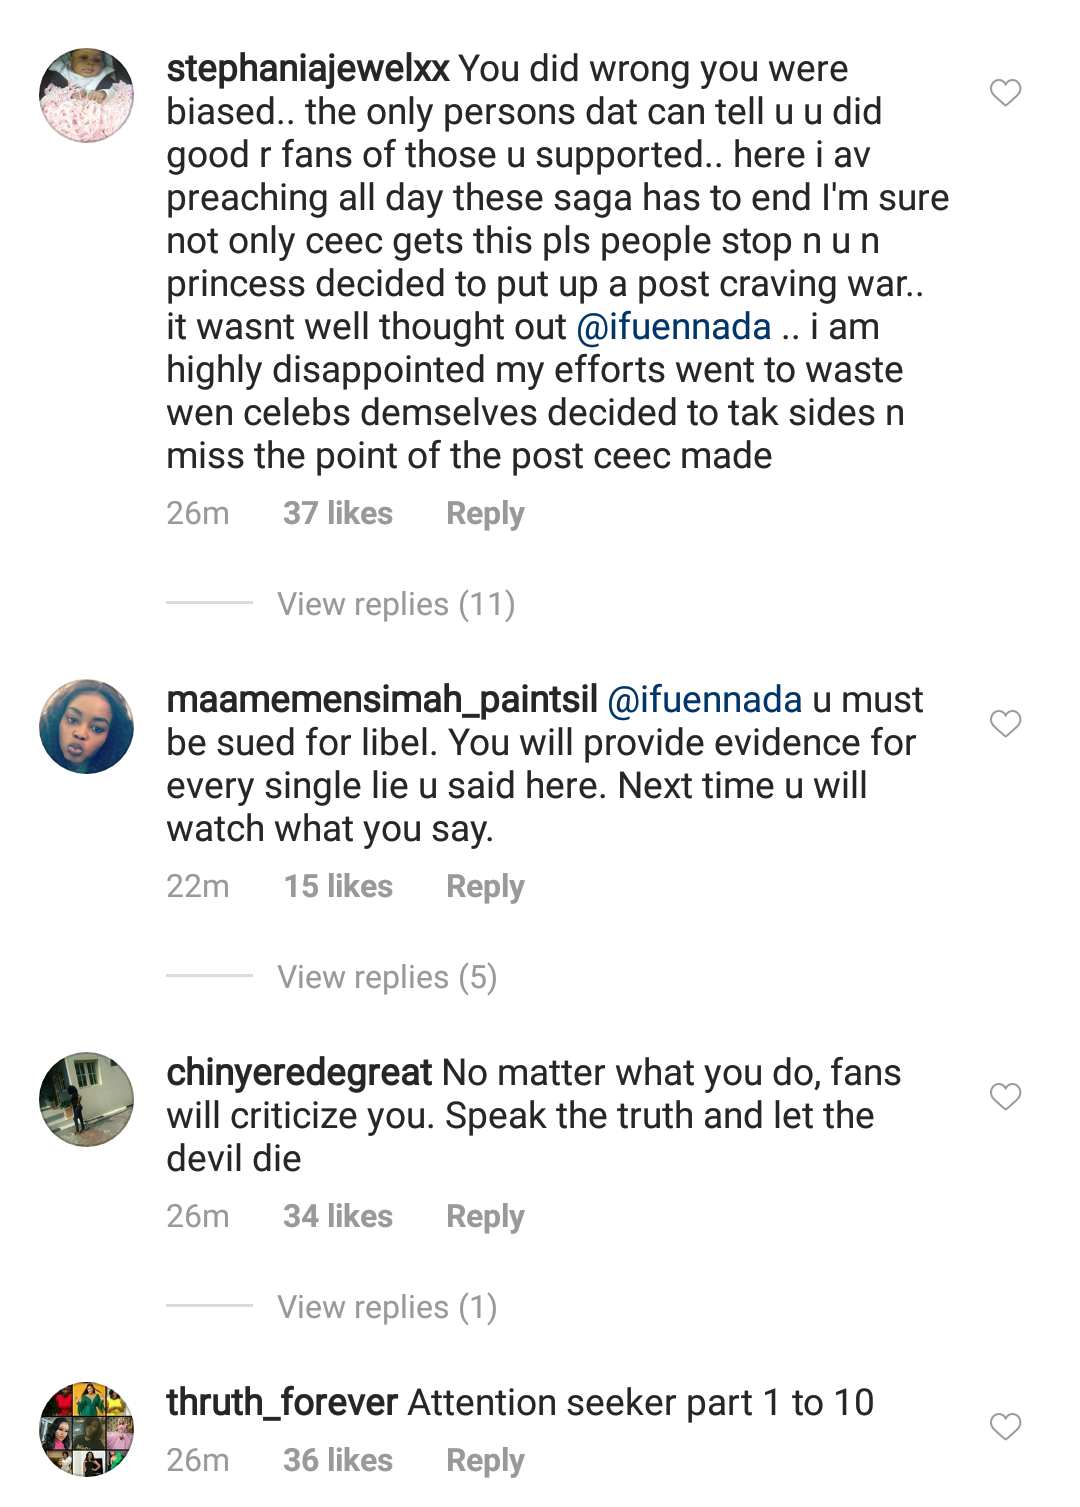Tap thruth_forever's collage avatar
1080x1507 pixels.
tap(87, 1429)
